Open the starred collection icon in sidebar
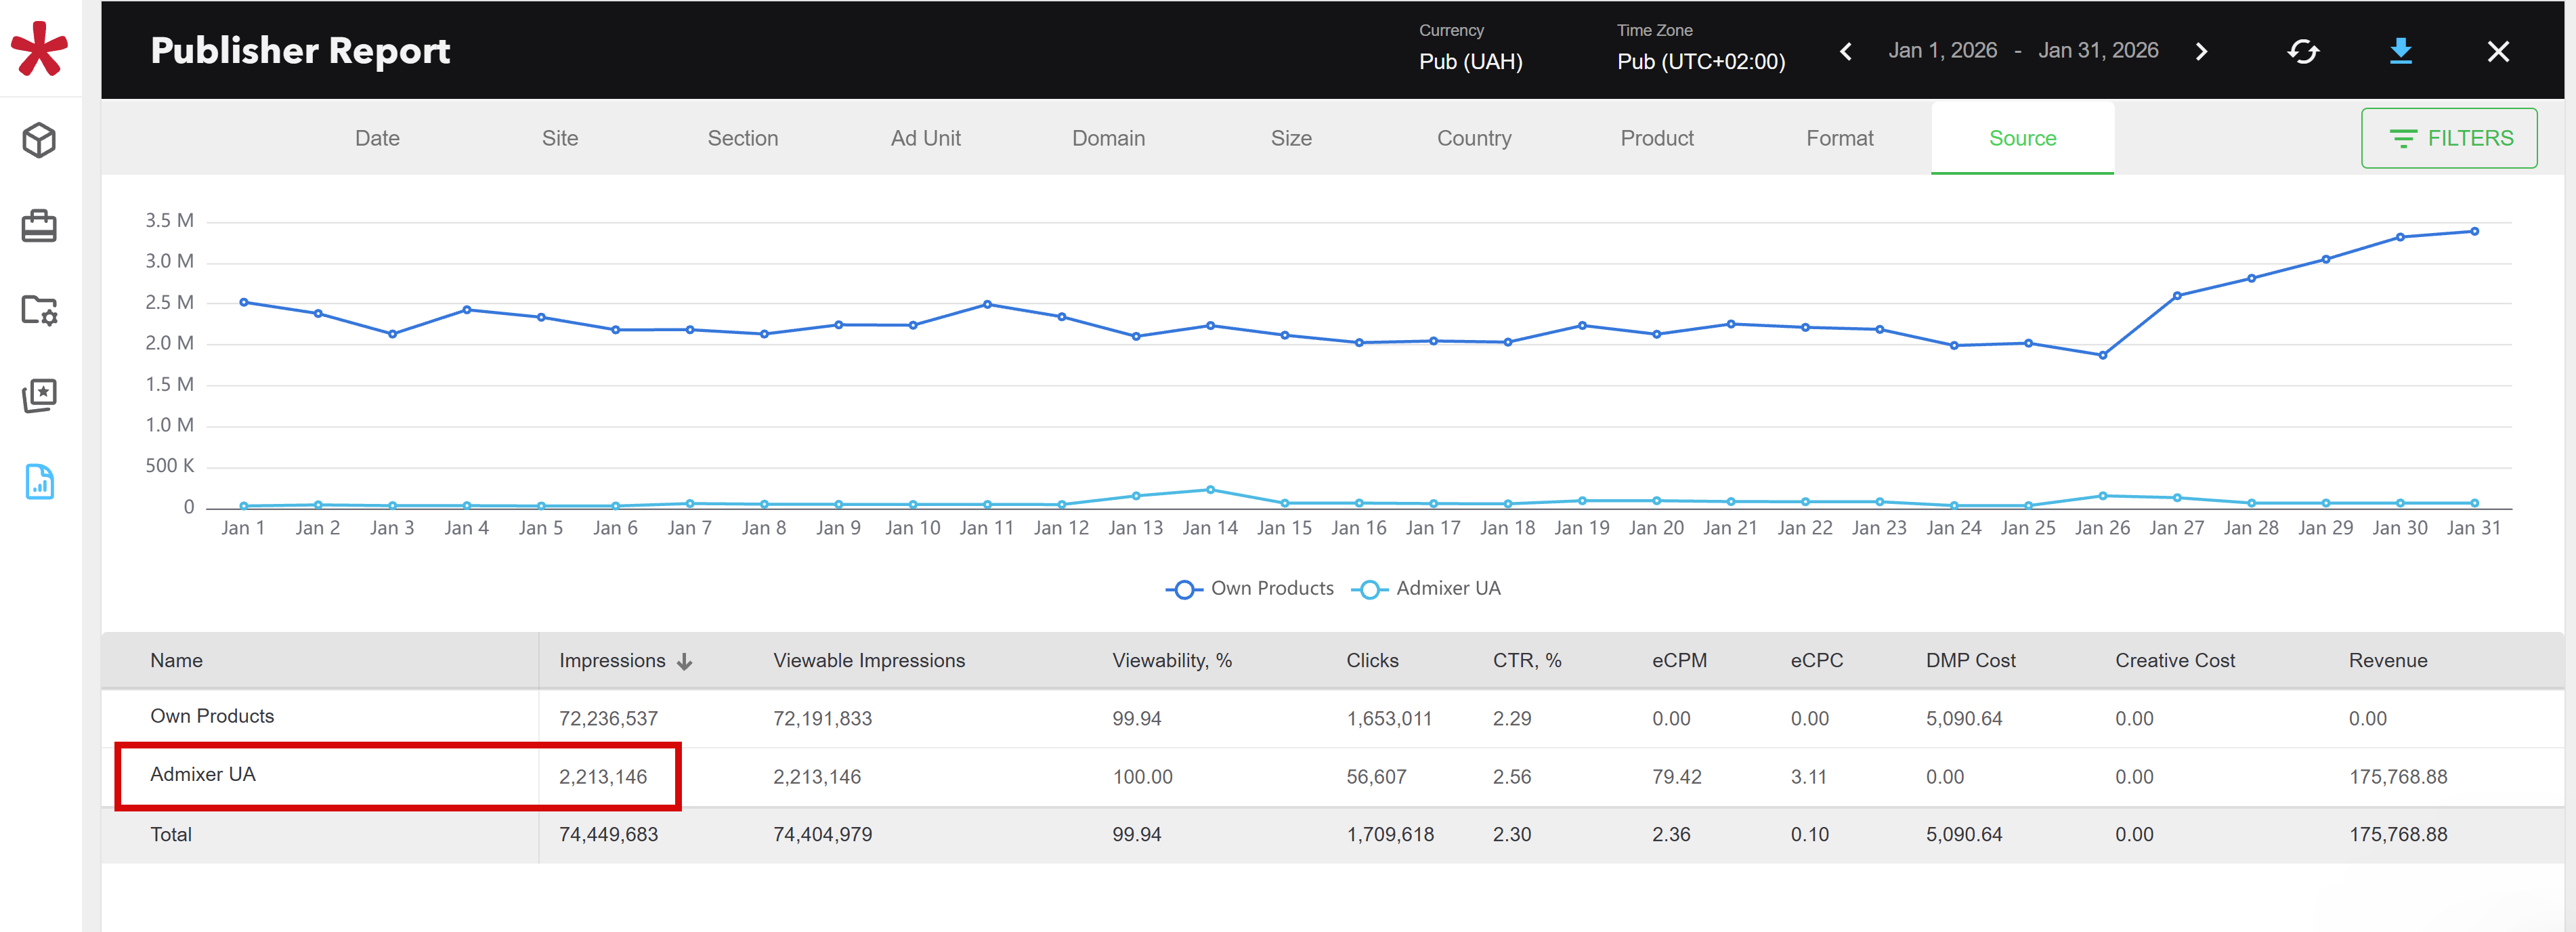 click(x=39, y=395)
